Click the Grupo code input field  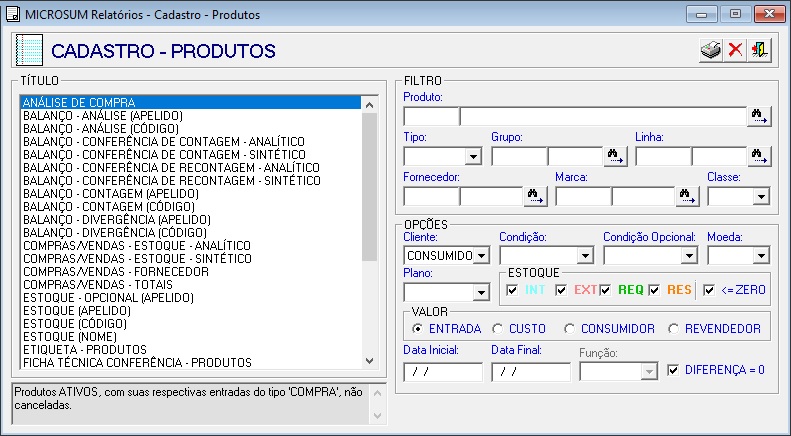[x=519, y=156]
